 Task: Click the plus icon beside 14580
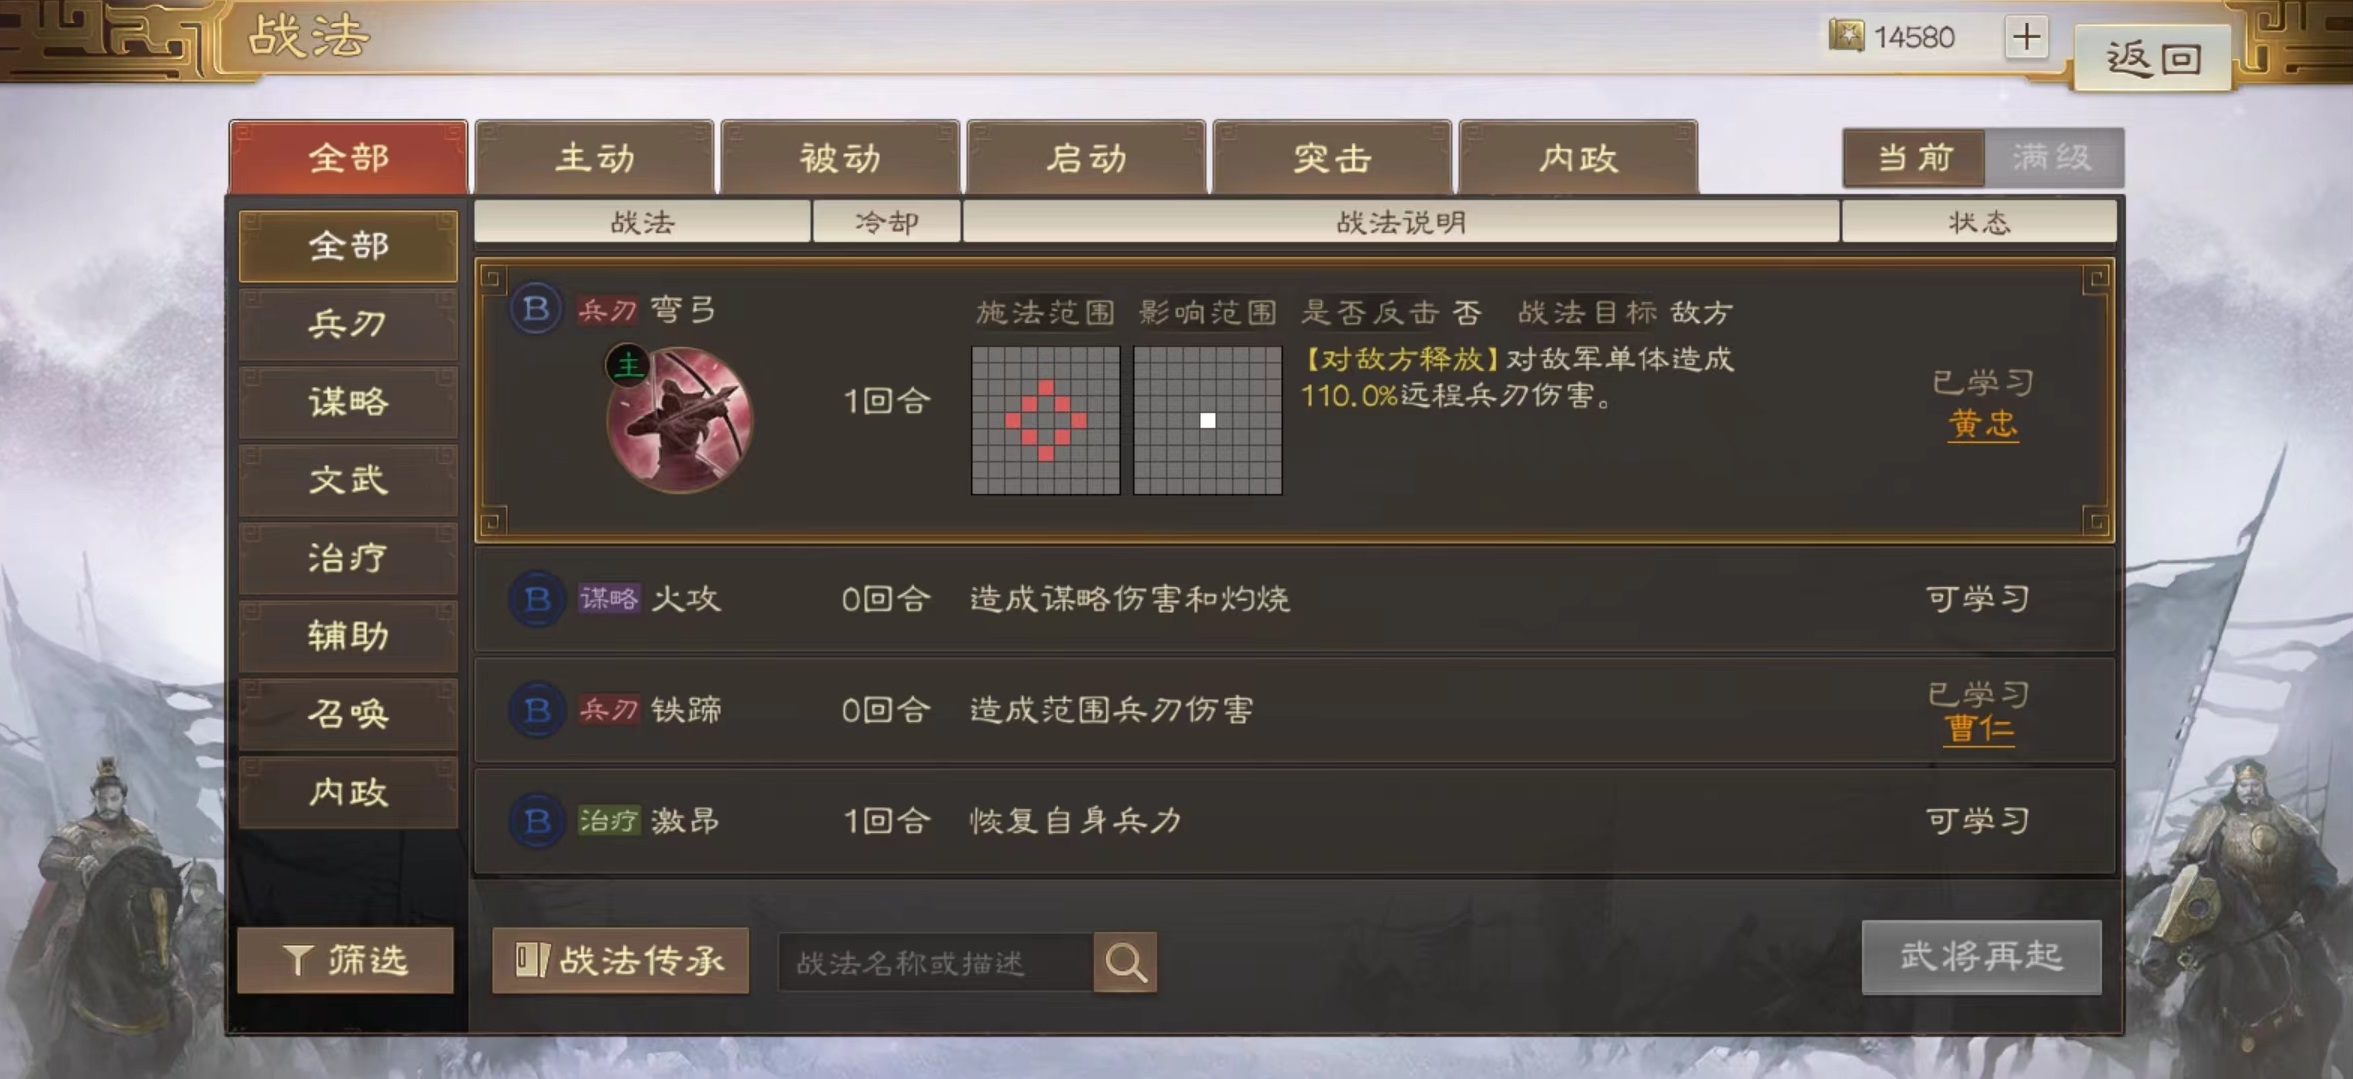[x=2026, y=37]
